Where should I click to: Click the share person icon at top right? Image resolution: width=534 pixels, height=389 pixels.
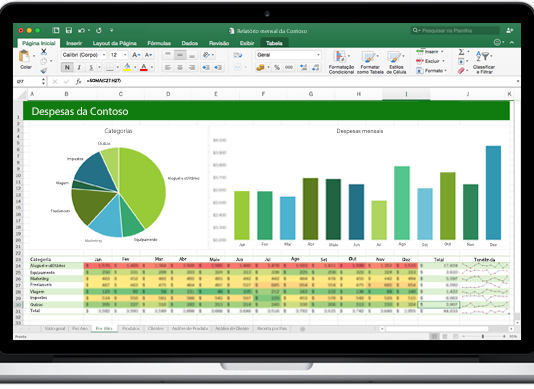(509, 30)
